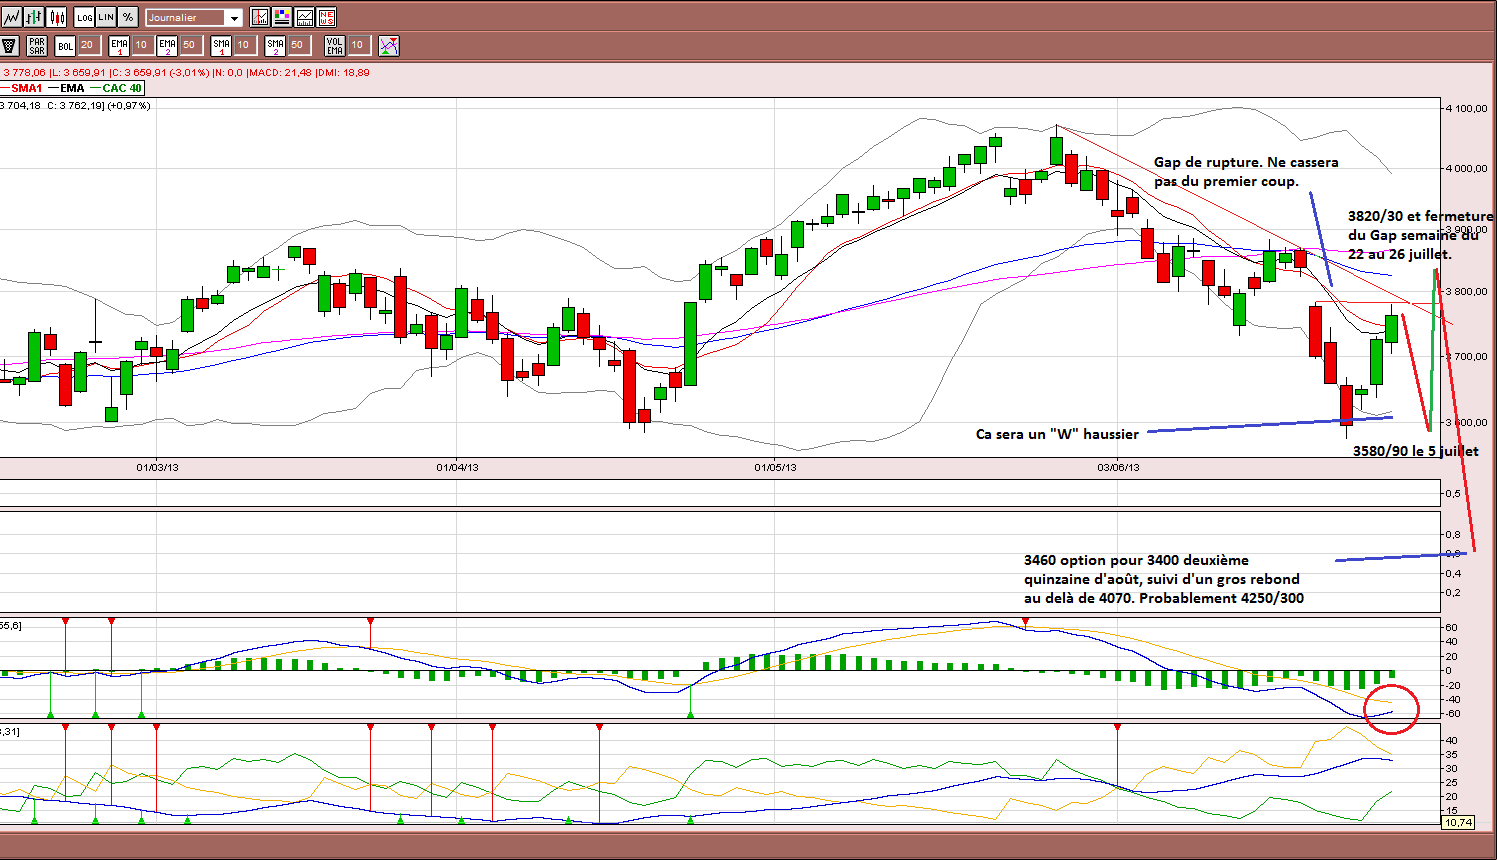Click the 01/04/13 date label

(x=457, y=467)
